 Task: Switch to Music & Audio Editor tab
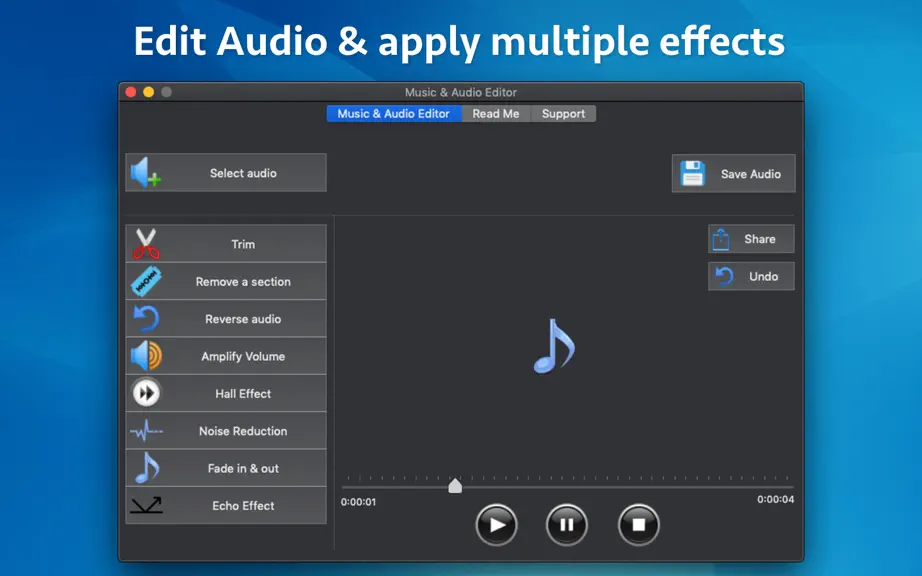pos(393,113)
